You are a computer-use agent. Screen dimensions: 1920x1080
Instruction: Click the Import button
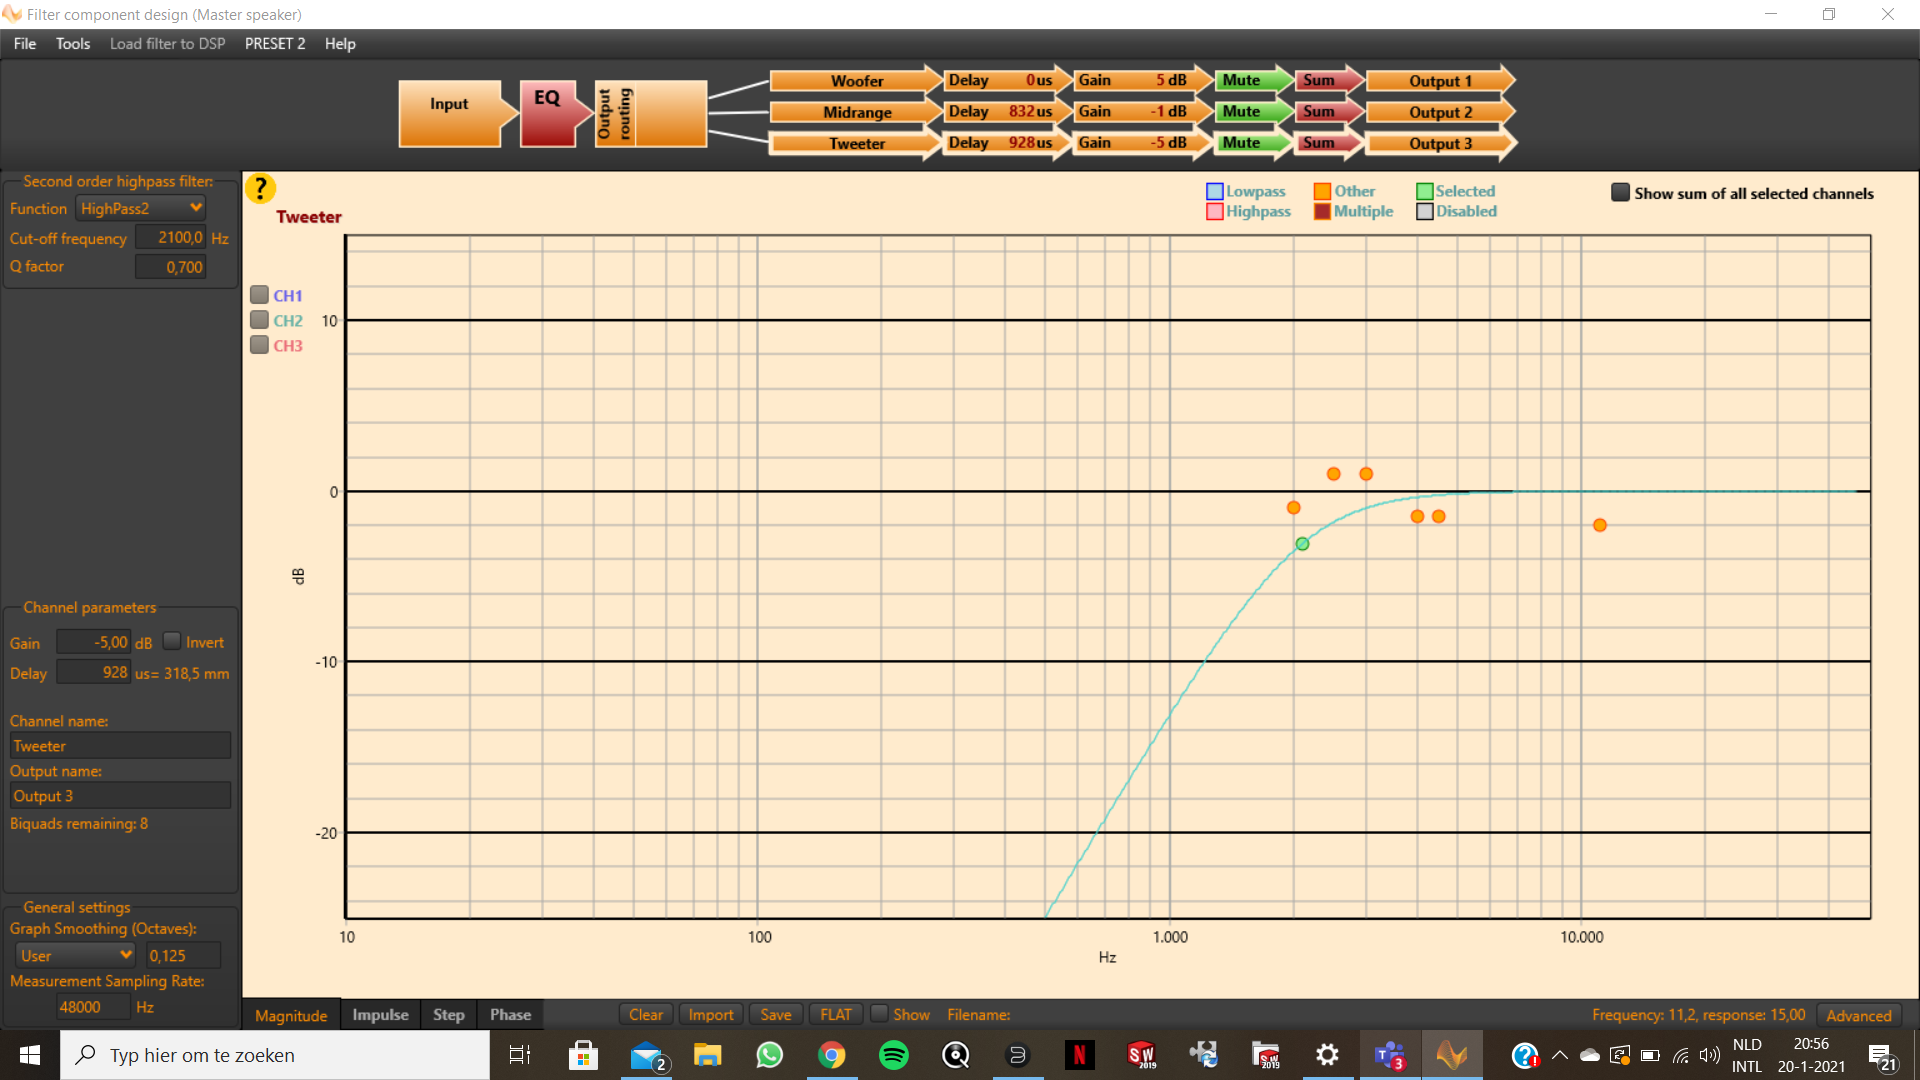[x=711, y=1014]
